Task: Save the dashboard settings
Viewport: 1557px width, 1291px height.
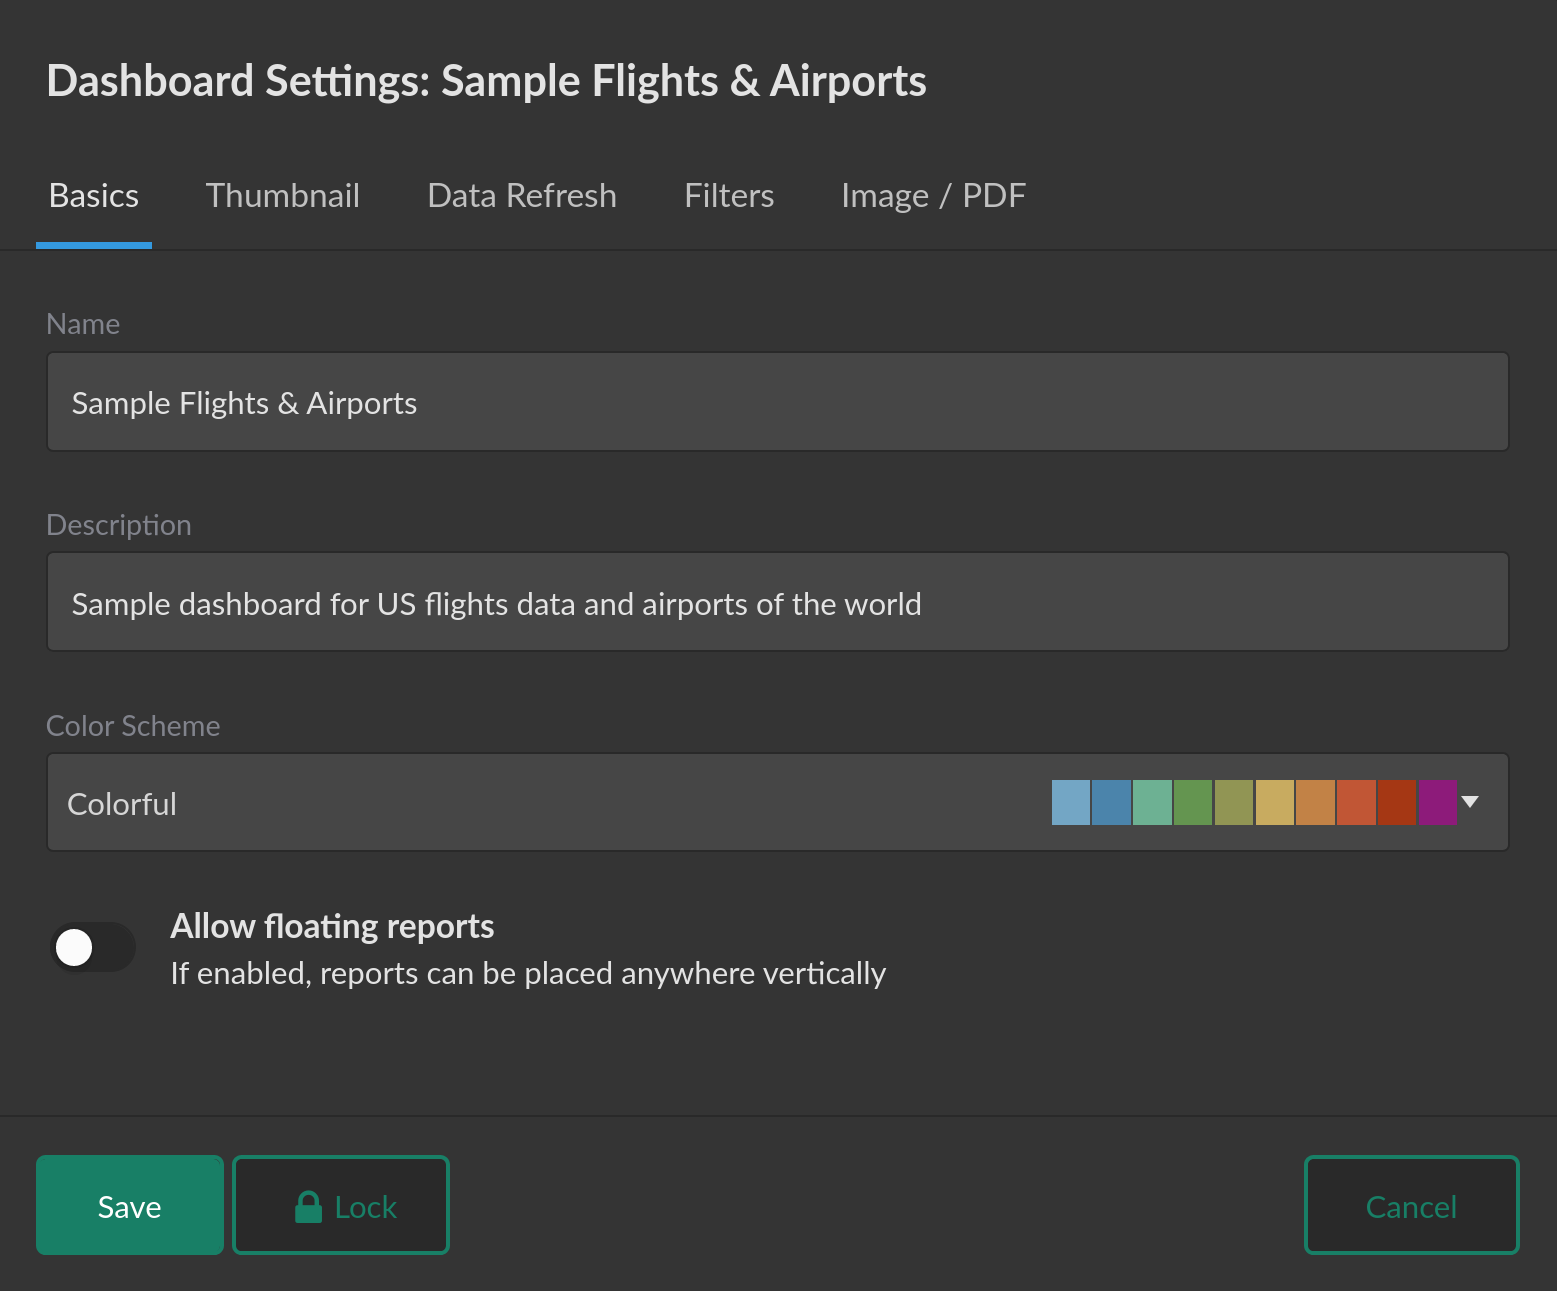Action: point(130,1205)
